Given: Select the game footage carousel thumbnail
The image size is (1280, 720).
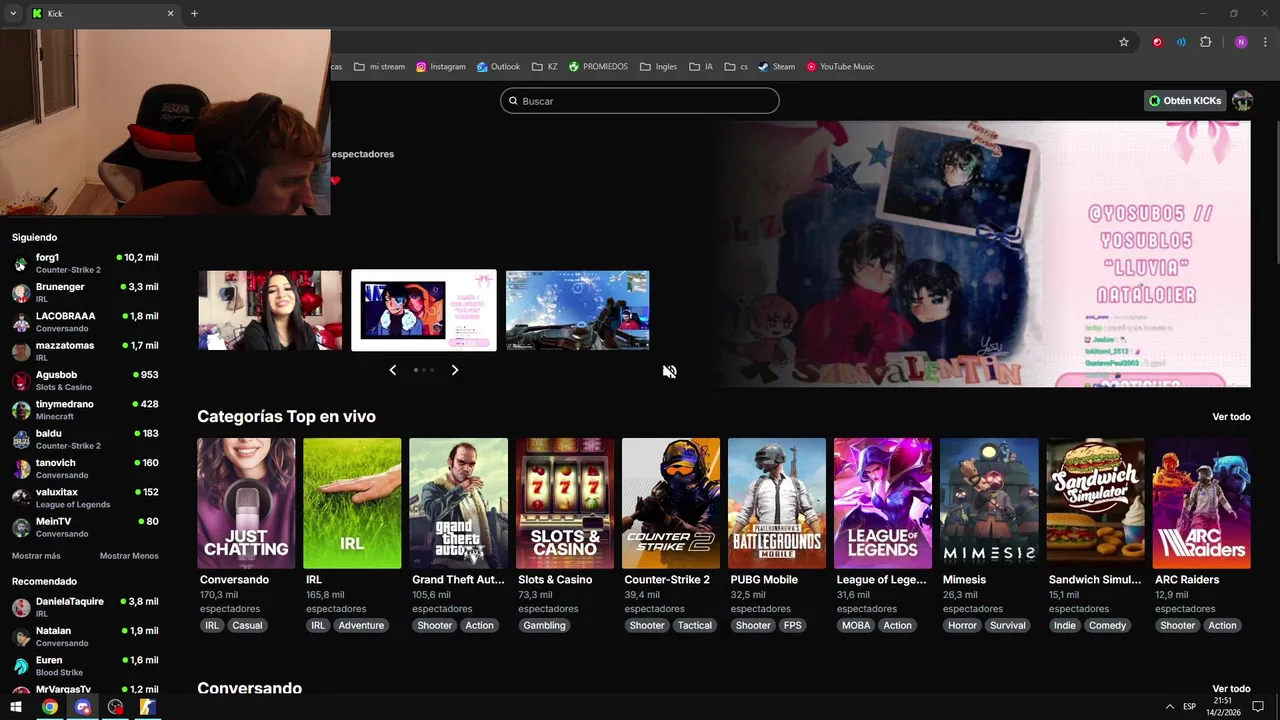Looking at the screenshot, I should [x=578, y=310].
